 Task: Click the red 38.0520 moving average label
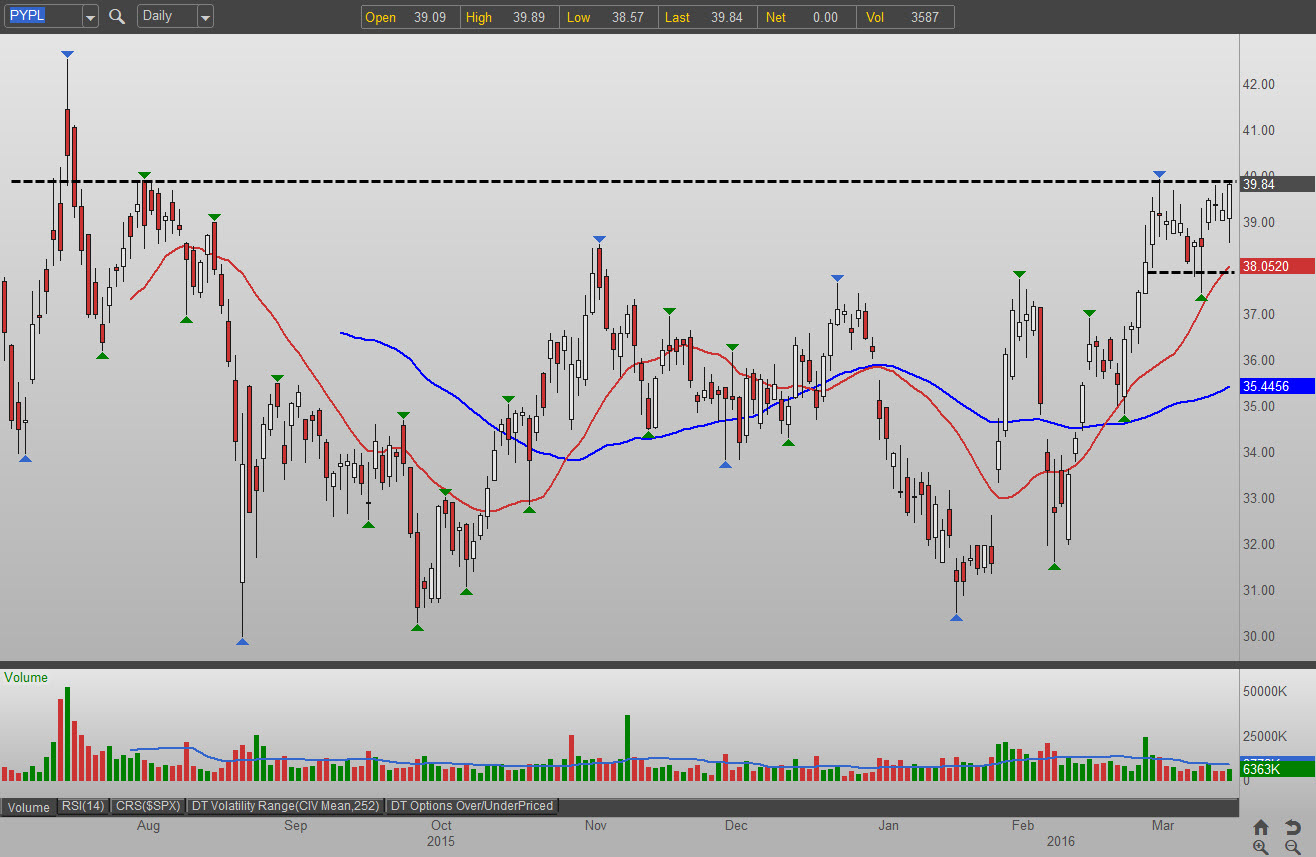point(1277,266)
